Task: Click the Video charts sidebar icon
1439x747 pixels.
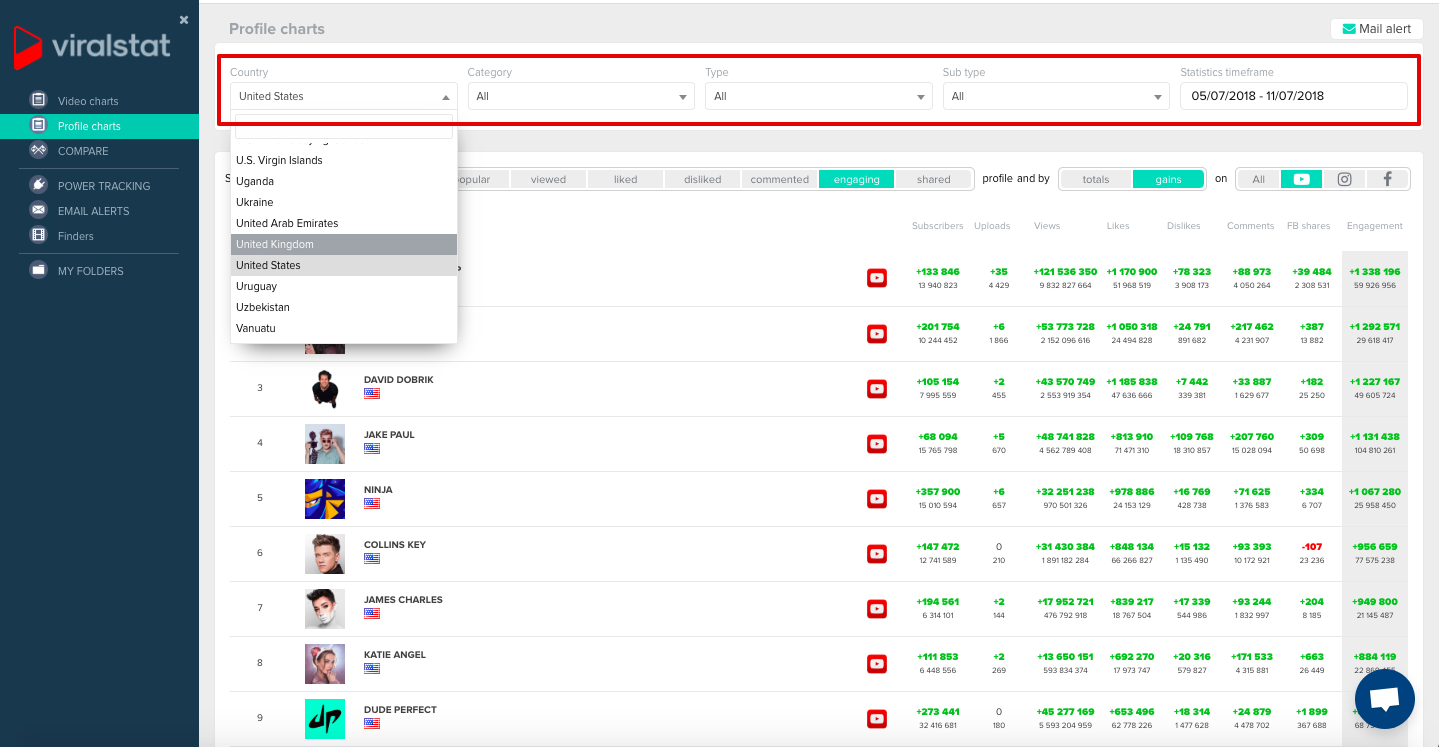Action: coord(39,100)
